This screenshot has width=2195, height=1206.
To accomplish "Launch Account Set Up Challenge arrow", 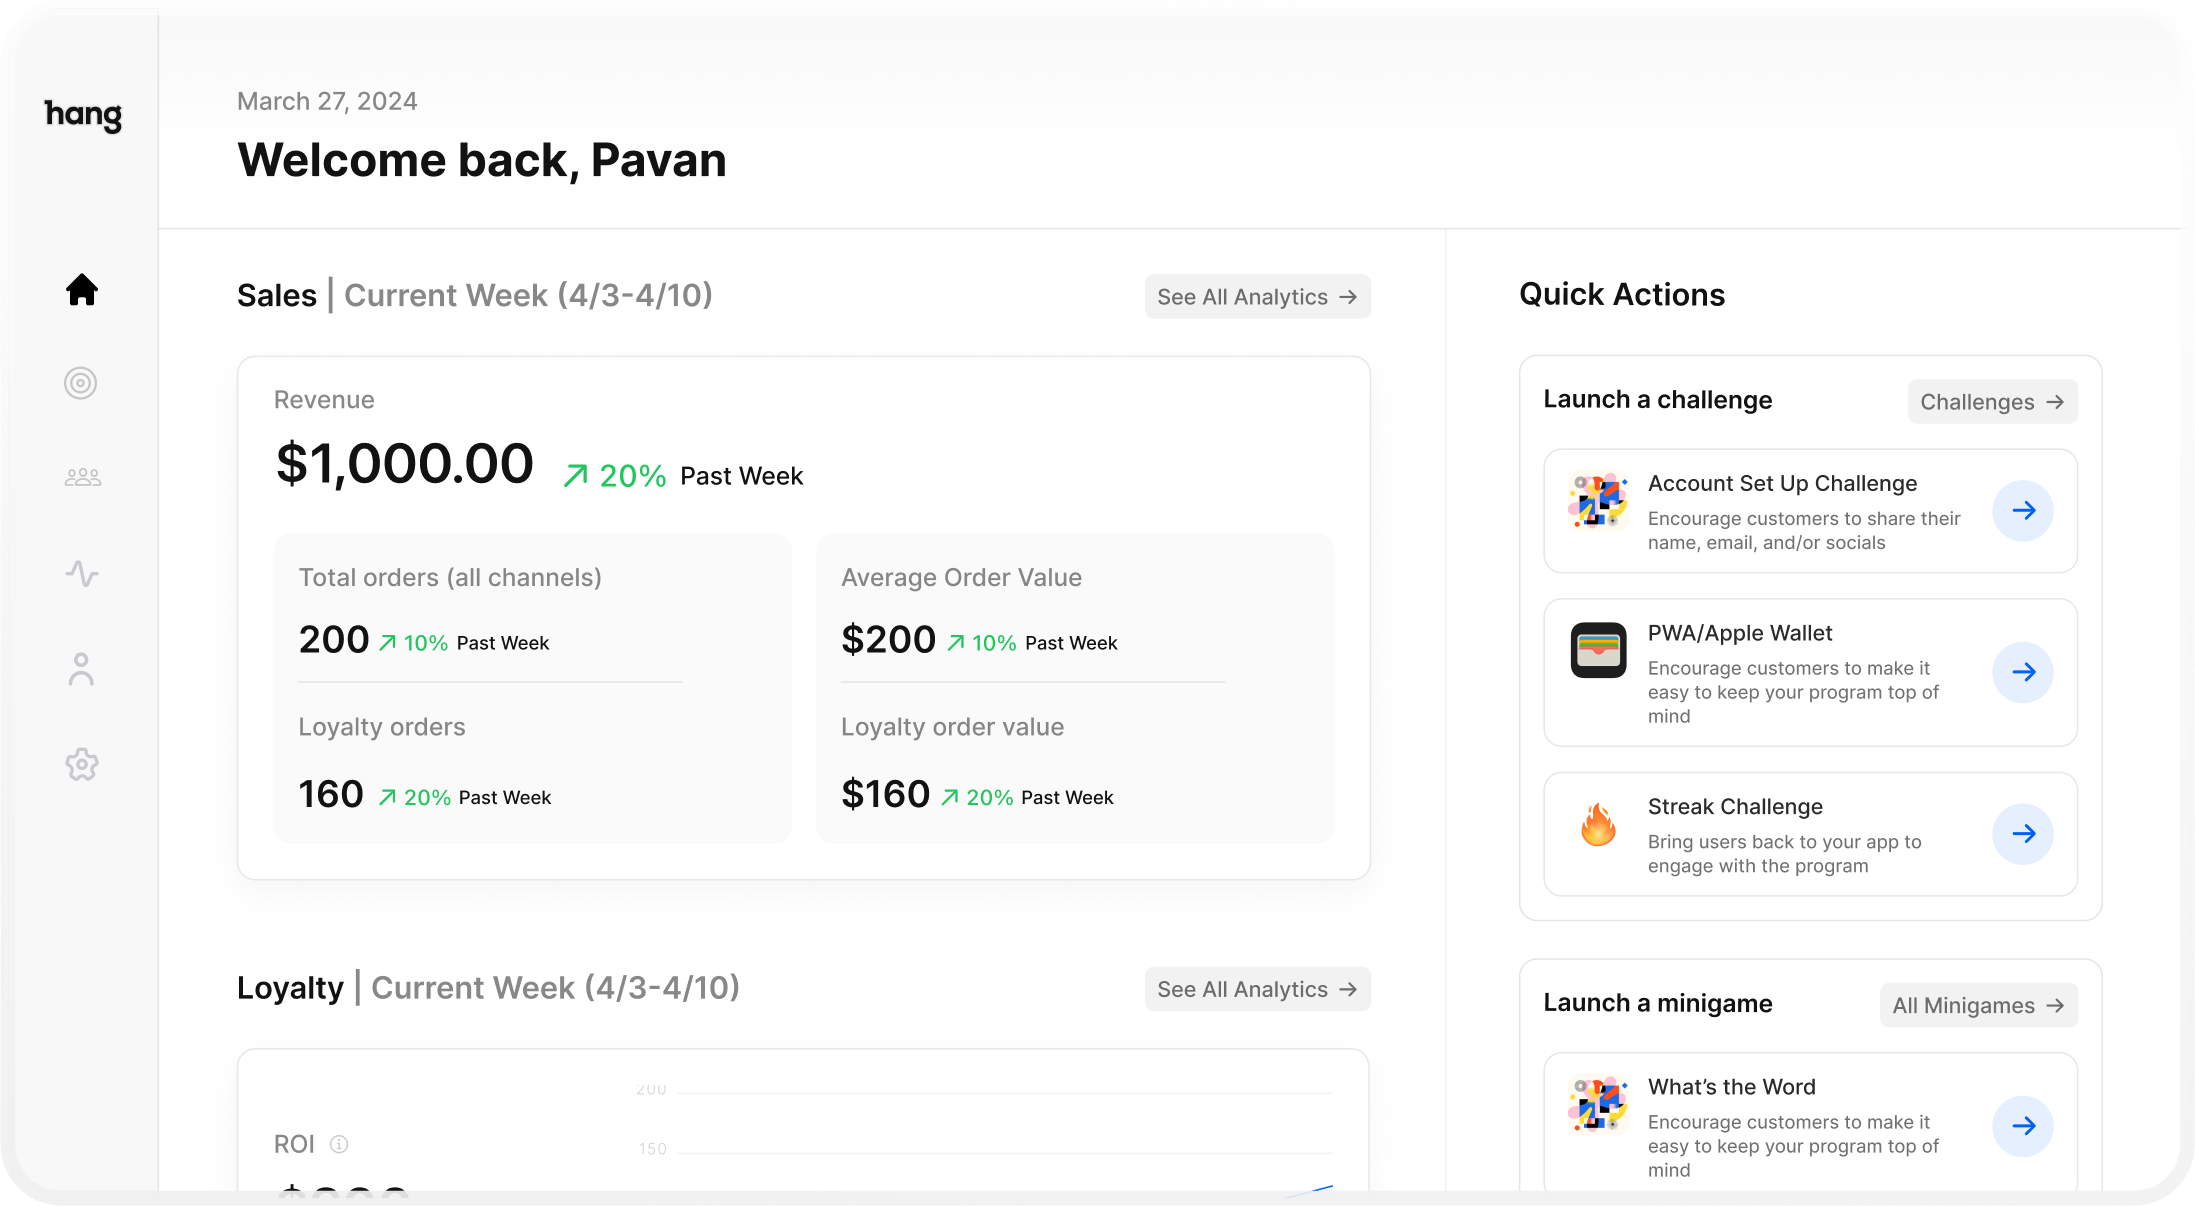I will 2022,511.
